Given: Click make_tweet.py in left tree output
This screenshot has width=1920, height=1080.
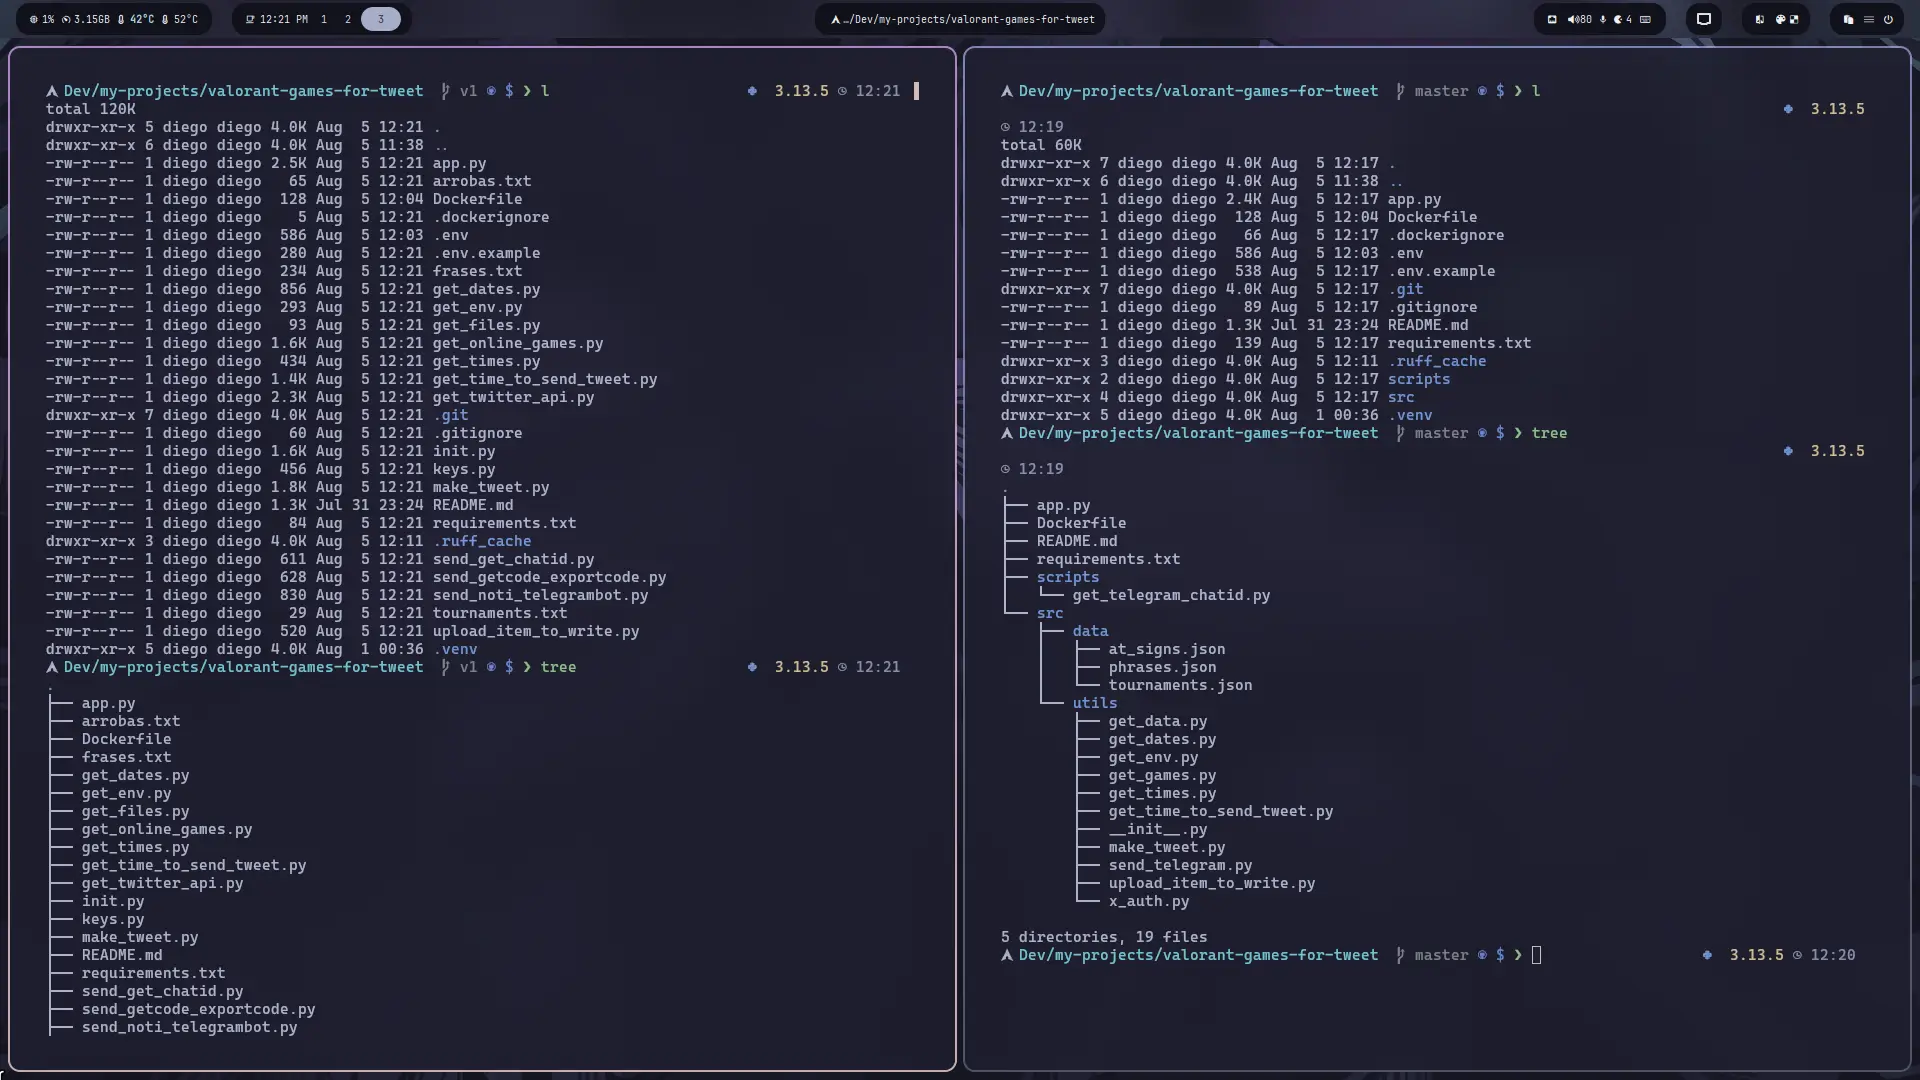Looking at the screenshot, I should click(140, 937).
